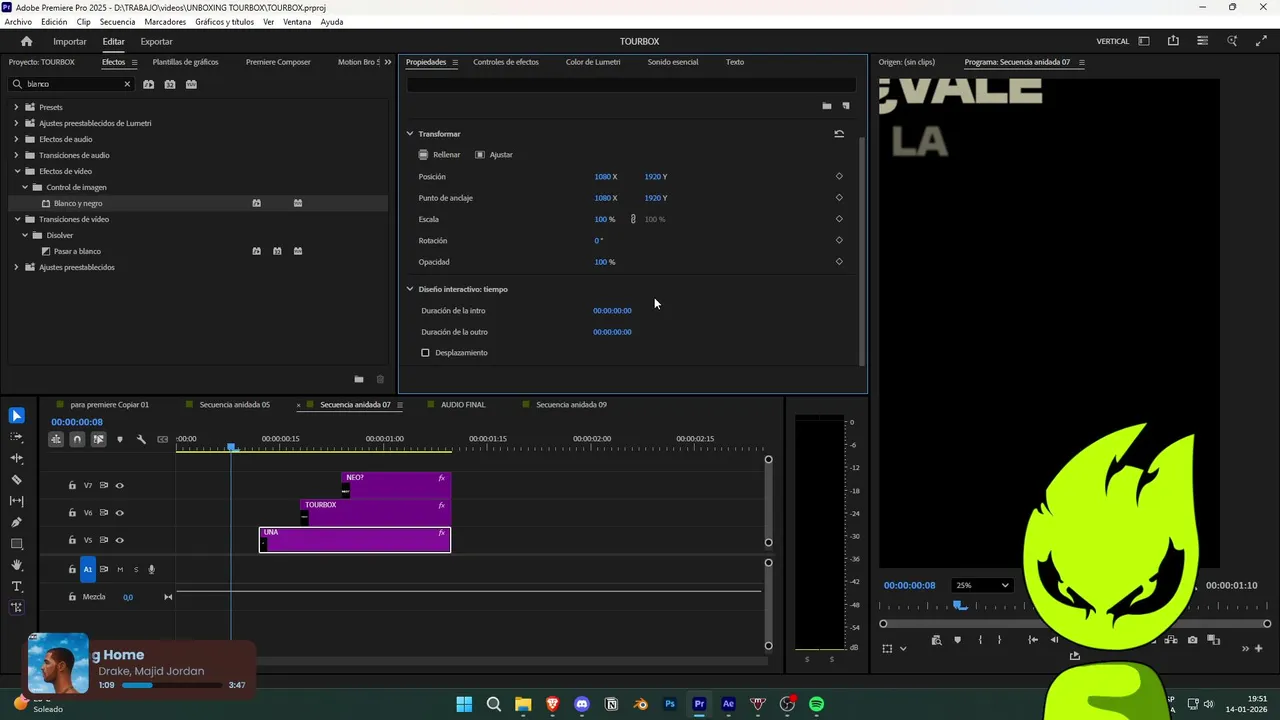The image size is (1280, 720).
Task: Select the UNA clip on V5
Action: point(355,540)
